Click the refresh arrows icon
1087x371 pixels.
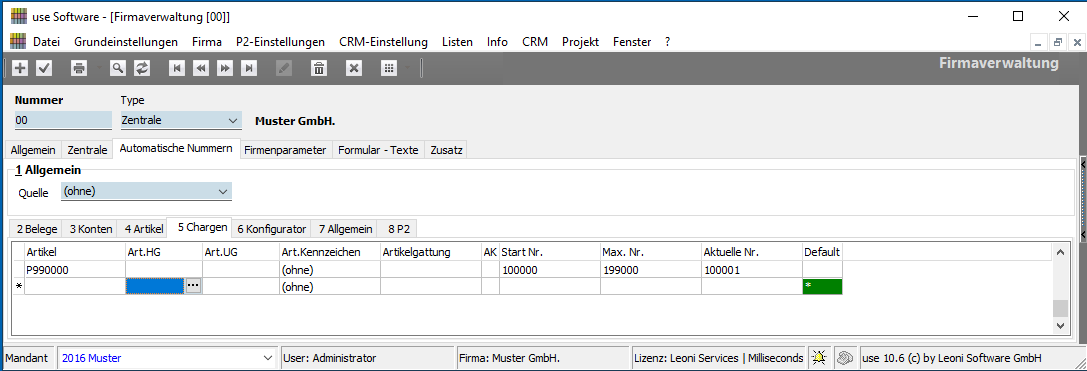tap(141, 68)
